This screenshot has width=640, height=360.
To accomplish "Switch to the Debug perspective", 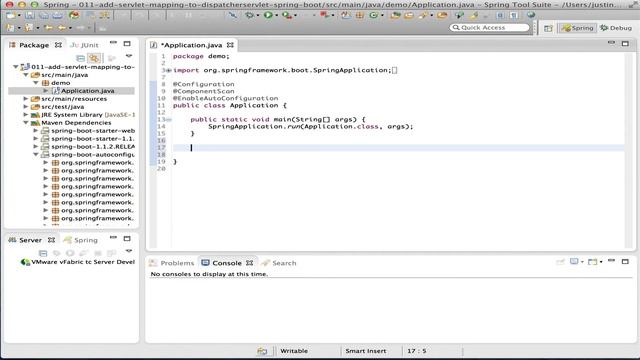I will click(616, 28).
